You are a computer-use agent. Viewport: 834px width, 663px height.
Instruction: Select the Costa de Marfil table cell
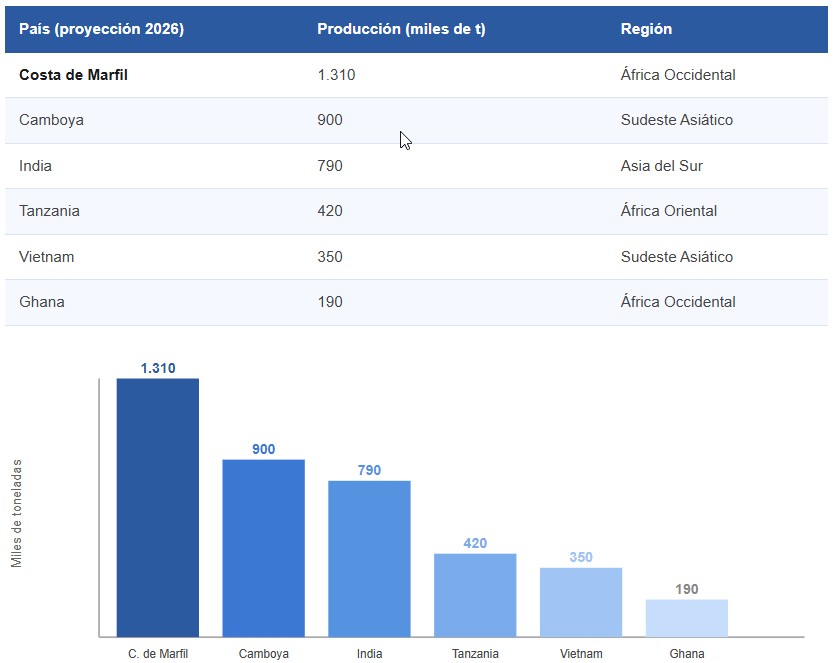pyautogui.click(x=73, y=75)
